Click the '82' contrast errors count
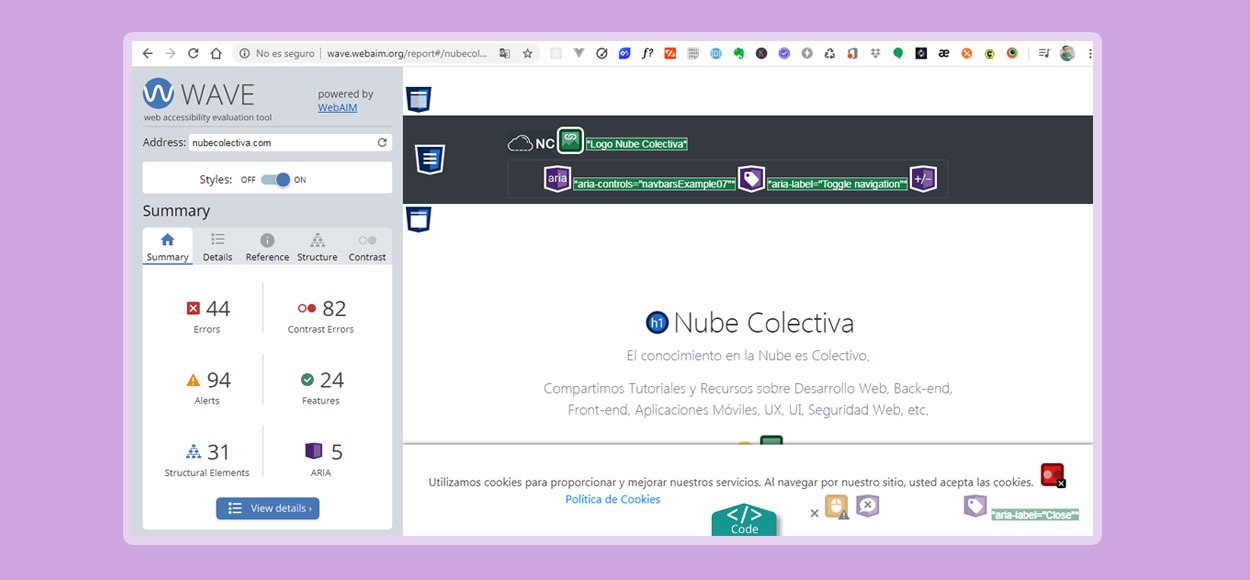 [x=334, y=309]
